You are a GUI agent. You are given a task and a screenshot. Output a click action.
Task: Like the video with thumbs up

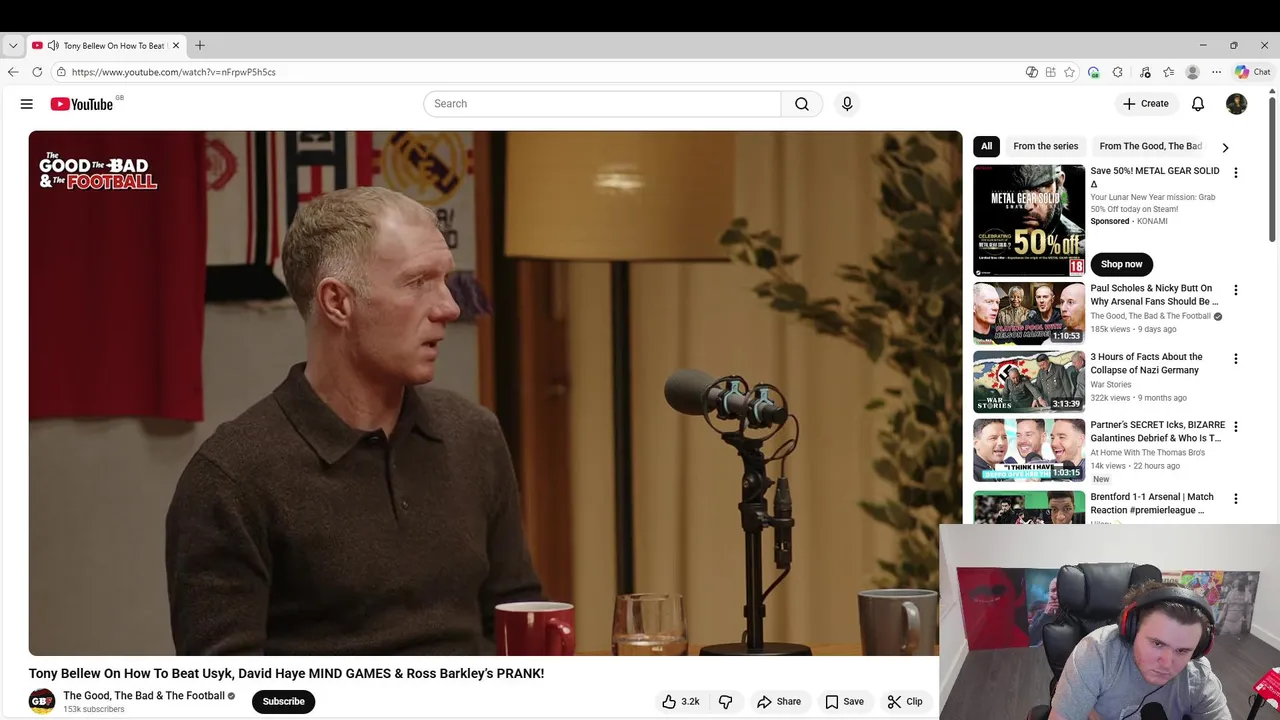[680, 702]
